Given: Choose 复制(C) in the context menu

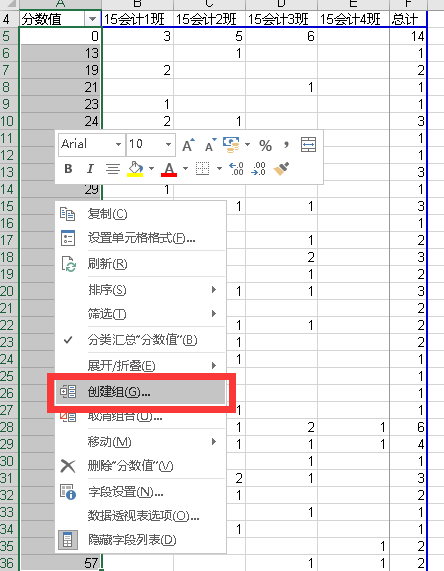Looking at the screenshot, I should click(141, 214).
